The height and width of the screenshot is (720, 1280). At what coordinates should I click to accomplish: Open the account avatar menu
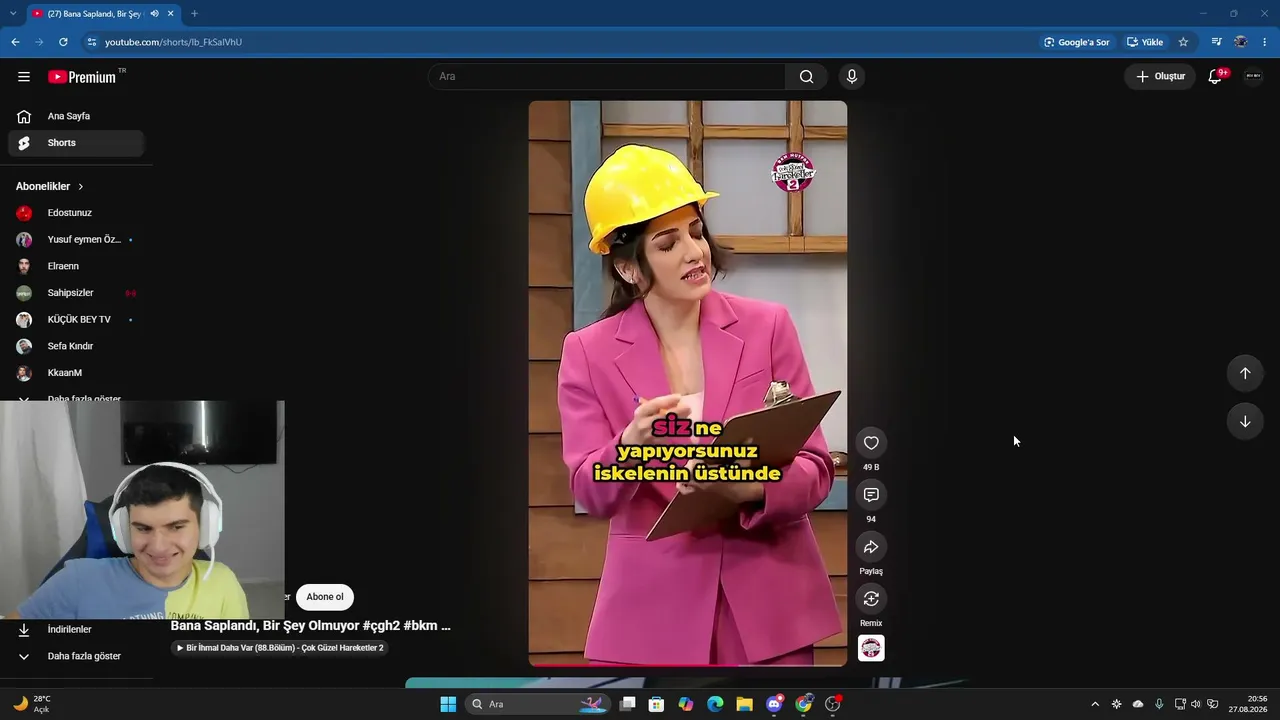1253,76
